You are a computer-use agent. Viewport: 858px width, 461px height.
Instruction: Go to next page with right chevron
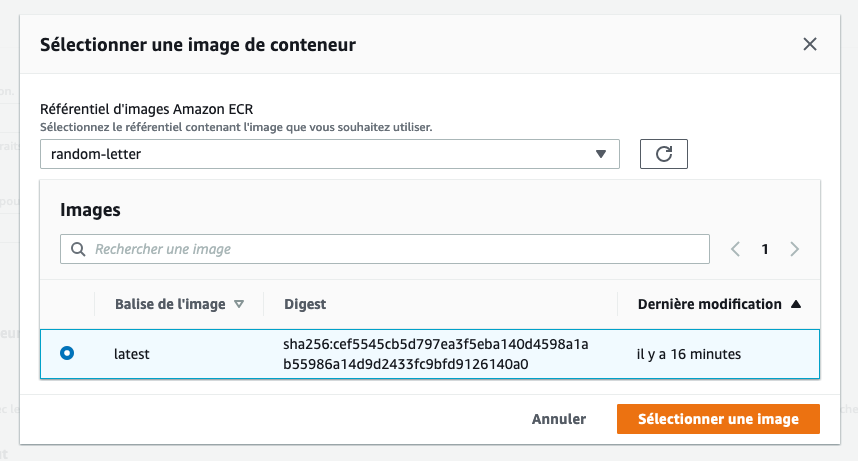click(795, 249)
